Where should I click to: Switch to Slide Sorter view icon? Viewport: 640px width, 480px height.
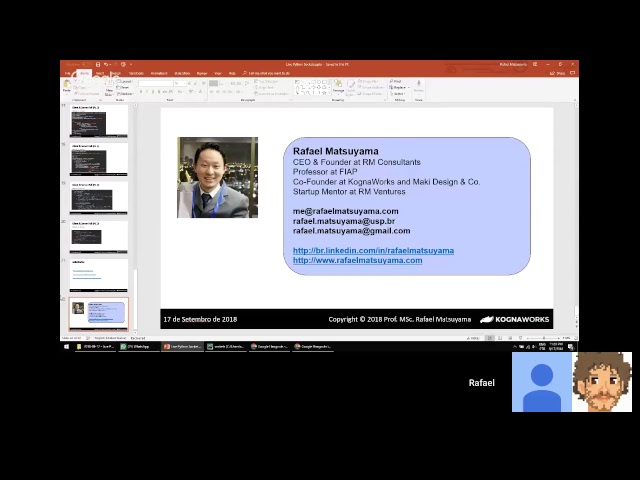500,338
